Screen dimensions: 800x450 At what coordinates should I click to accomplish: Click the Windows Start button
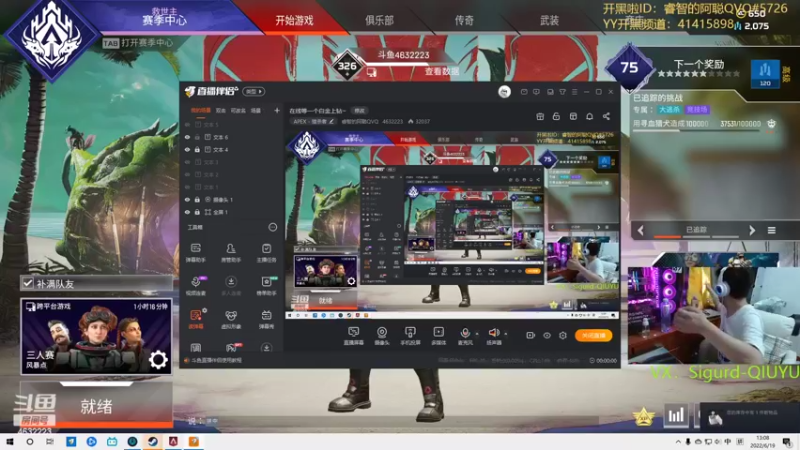(10, 441)
